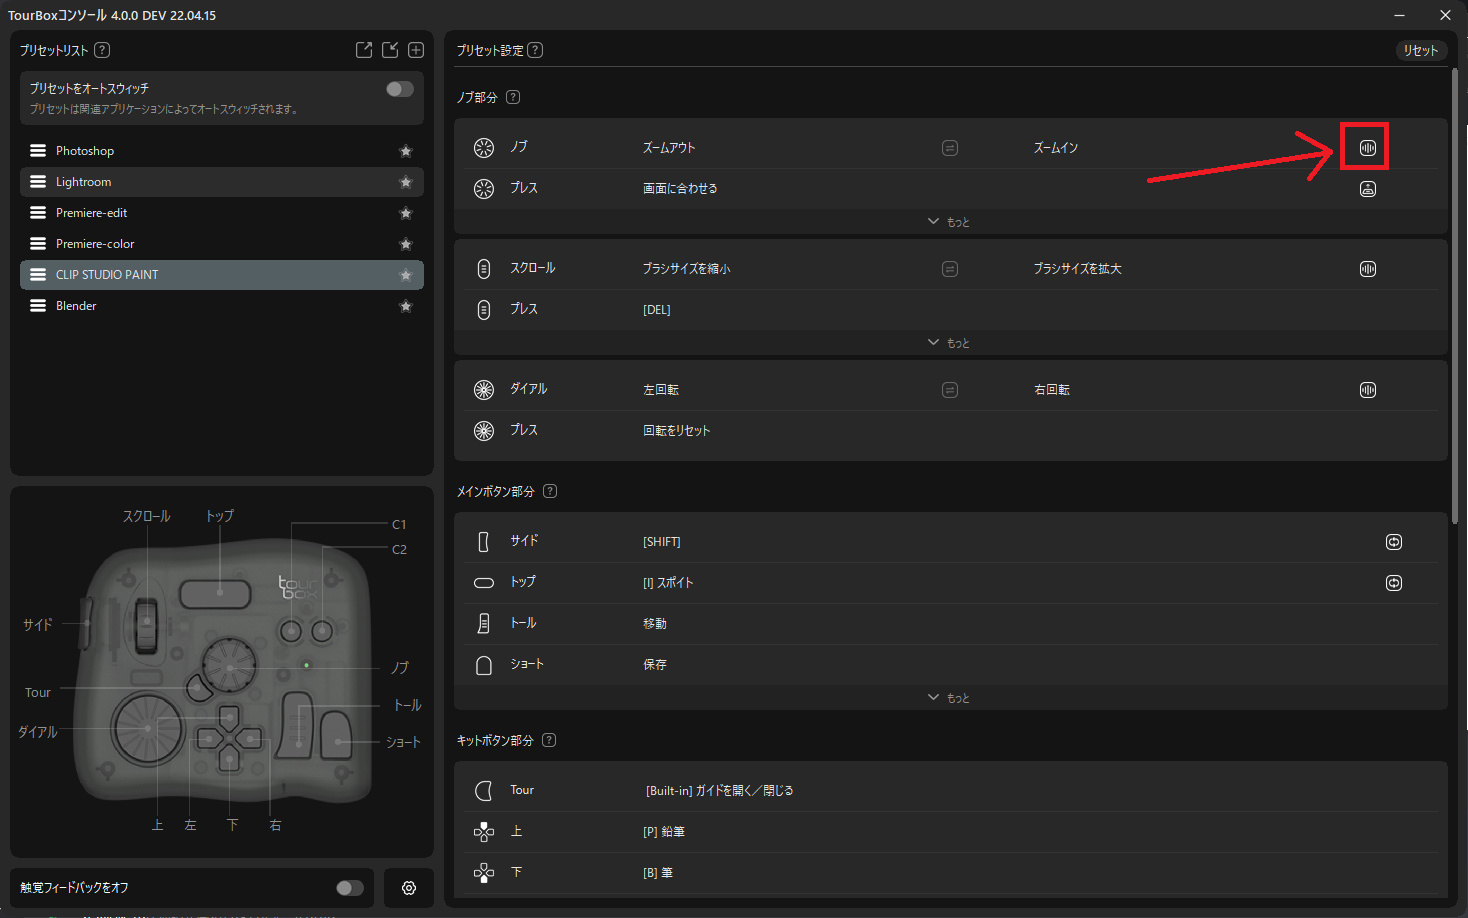The image size is (1468, 918).
Task: Click the swap icon between zoom actions
Action: [x=950, y=148]
